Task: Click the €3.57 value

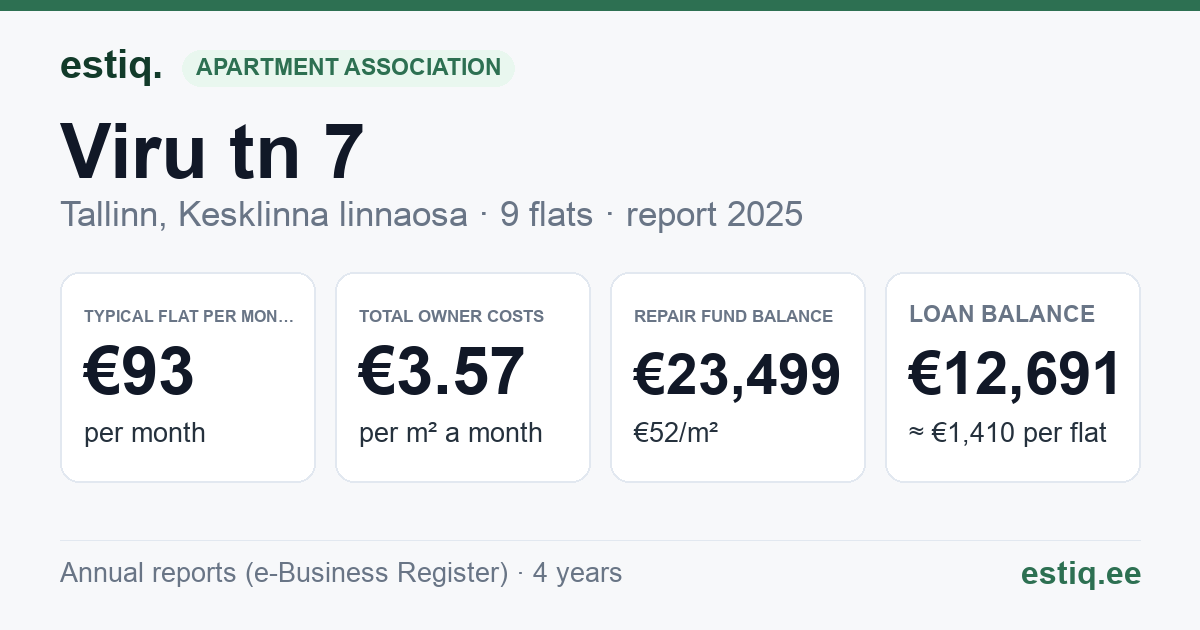Action: pyautogui.click(x=442, y=372)
